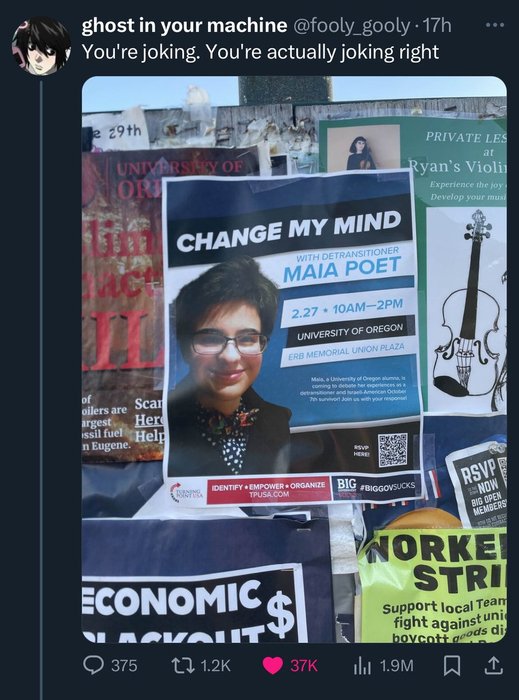Open the anime profile avatar
Viewport: 519px width, 700px height.
click(40, 46)
